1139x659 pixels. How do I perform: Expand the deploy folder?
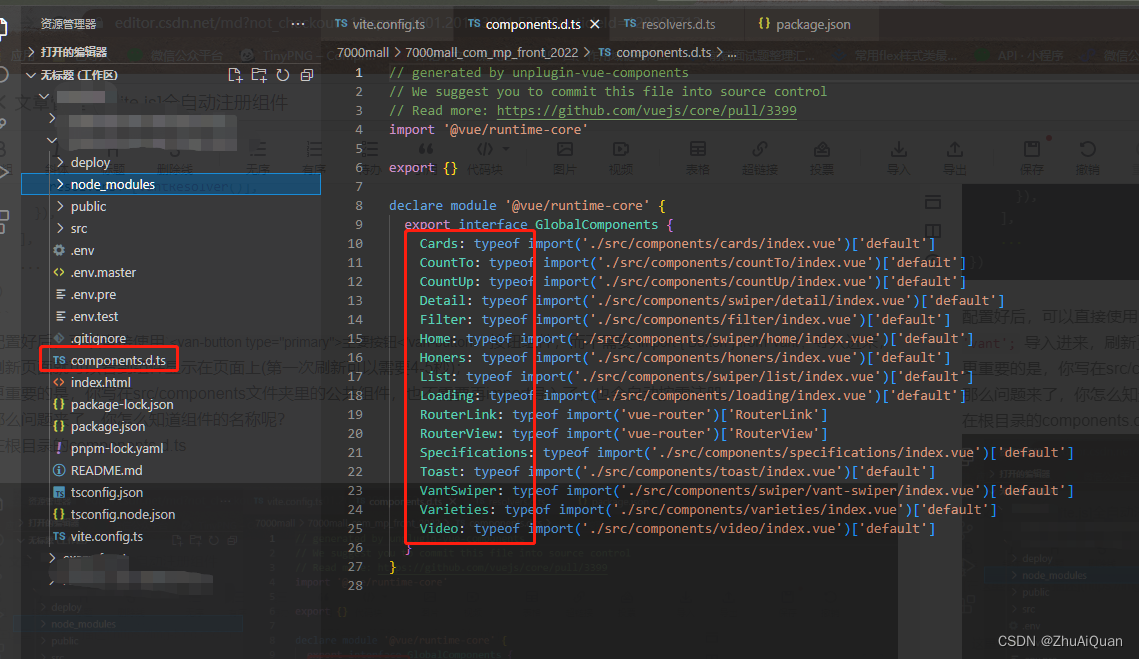(x=90, y=162)
